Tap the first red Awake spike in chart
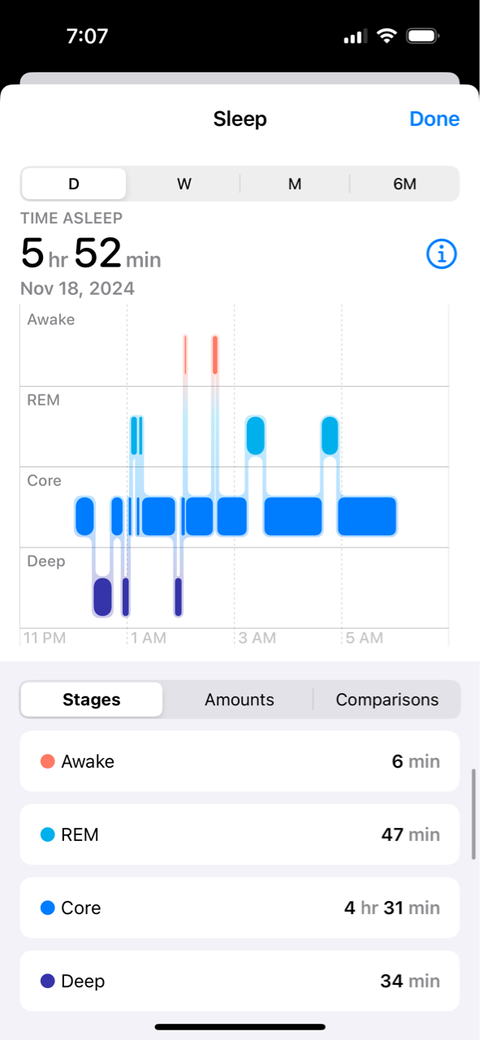This screenshot has width=480, height=1040. (186, 355)
